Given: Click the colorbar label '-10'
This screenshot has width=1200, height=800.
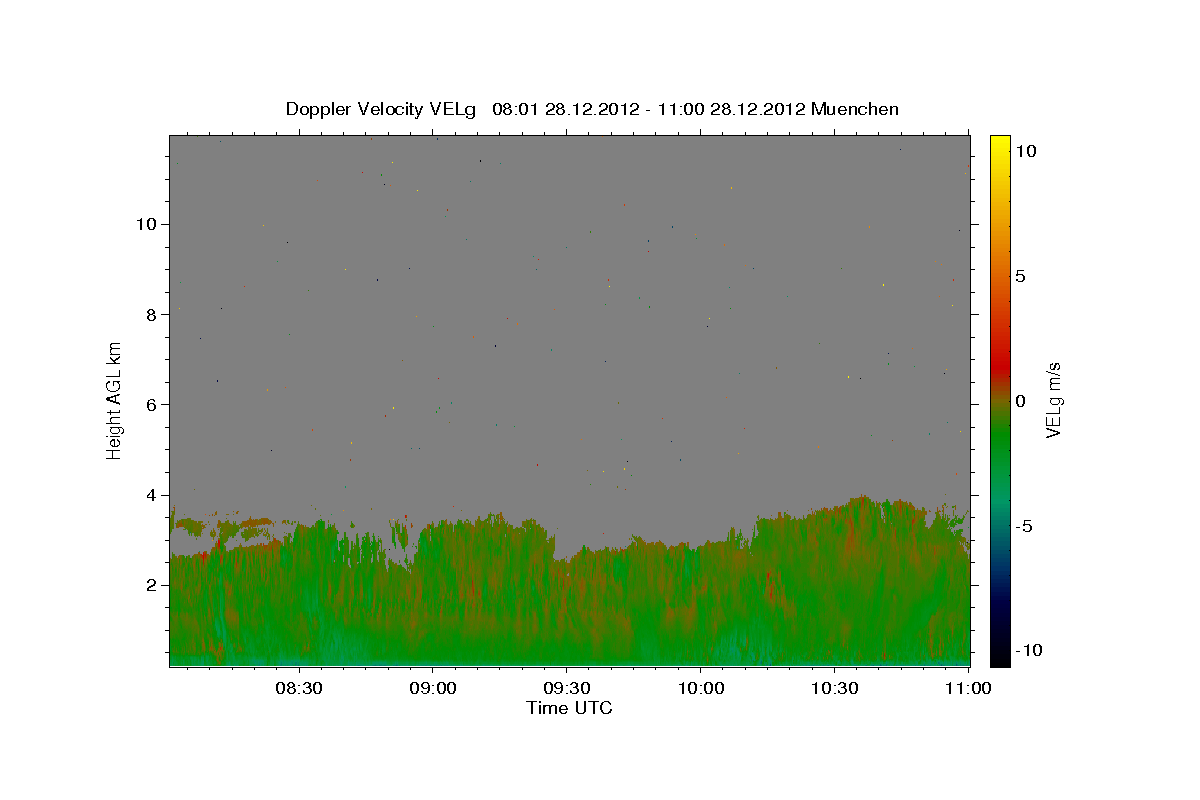Looking at the screenshot, I should 1028,651.
